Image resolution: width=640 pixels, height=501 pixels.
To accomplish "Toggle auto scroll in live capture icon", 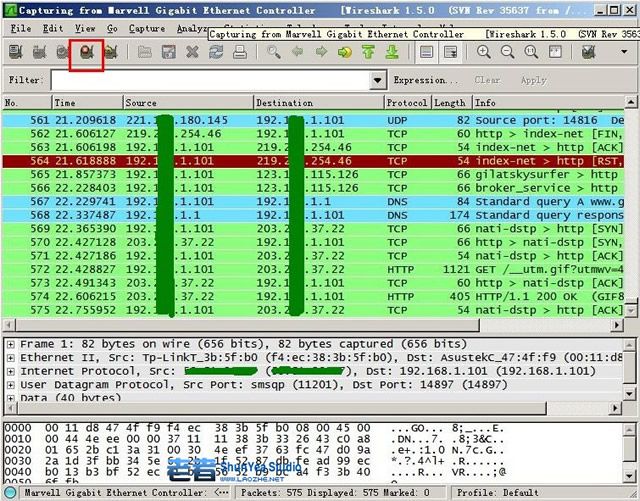I will click(x=450, y=52).
